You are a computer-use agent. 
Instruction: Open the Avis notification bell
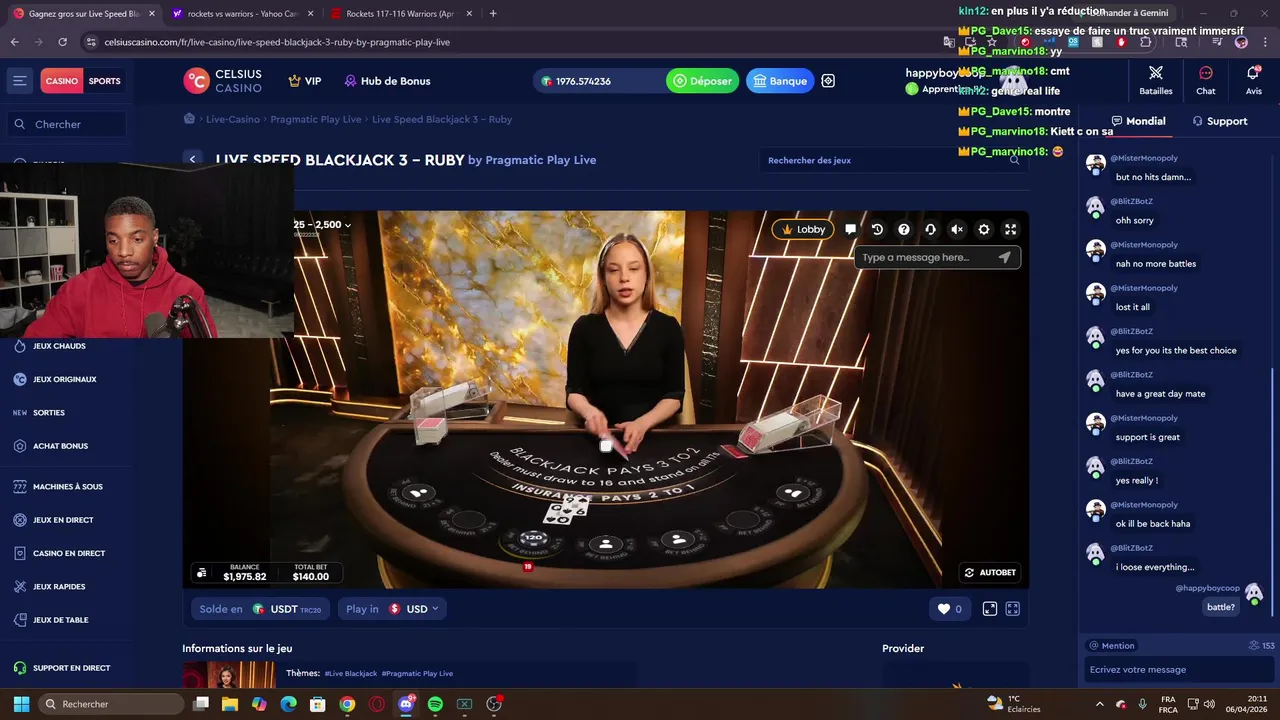click(x=1253, y=80)
